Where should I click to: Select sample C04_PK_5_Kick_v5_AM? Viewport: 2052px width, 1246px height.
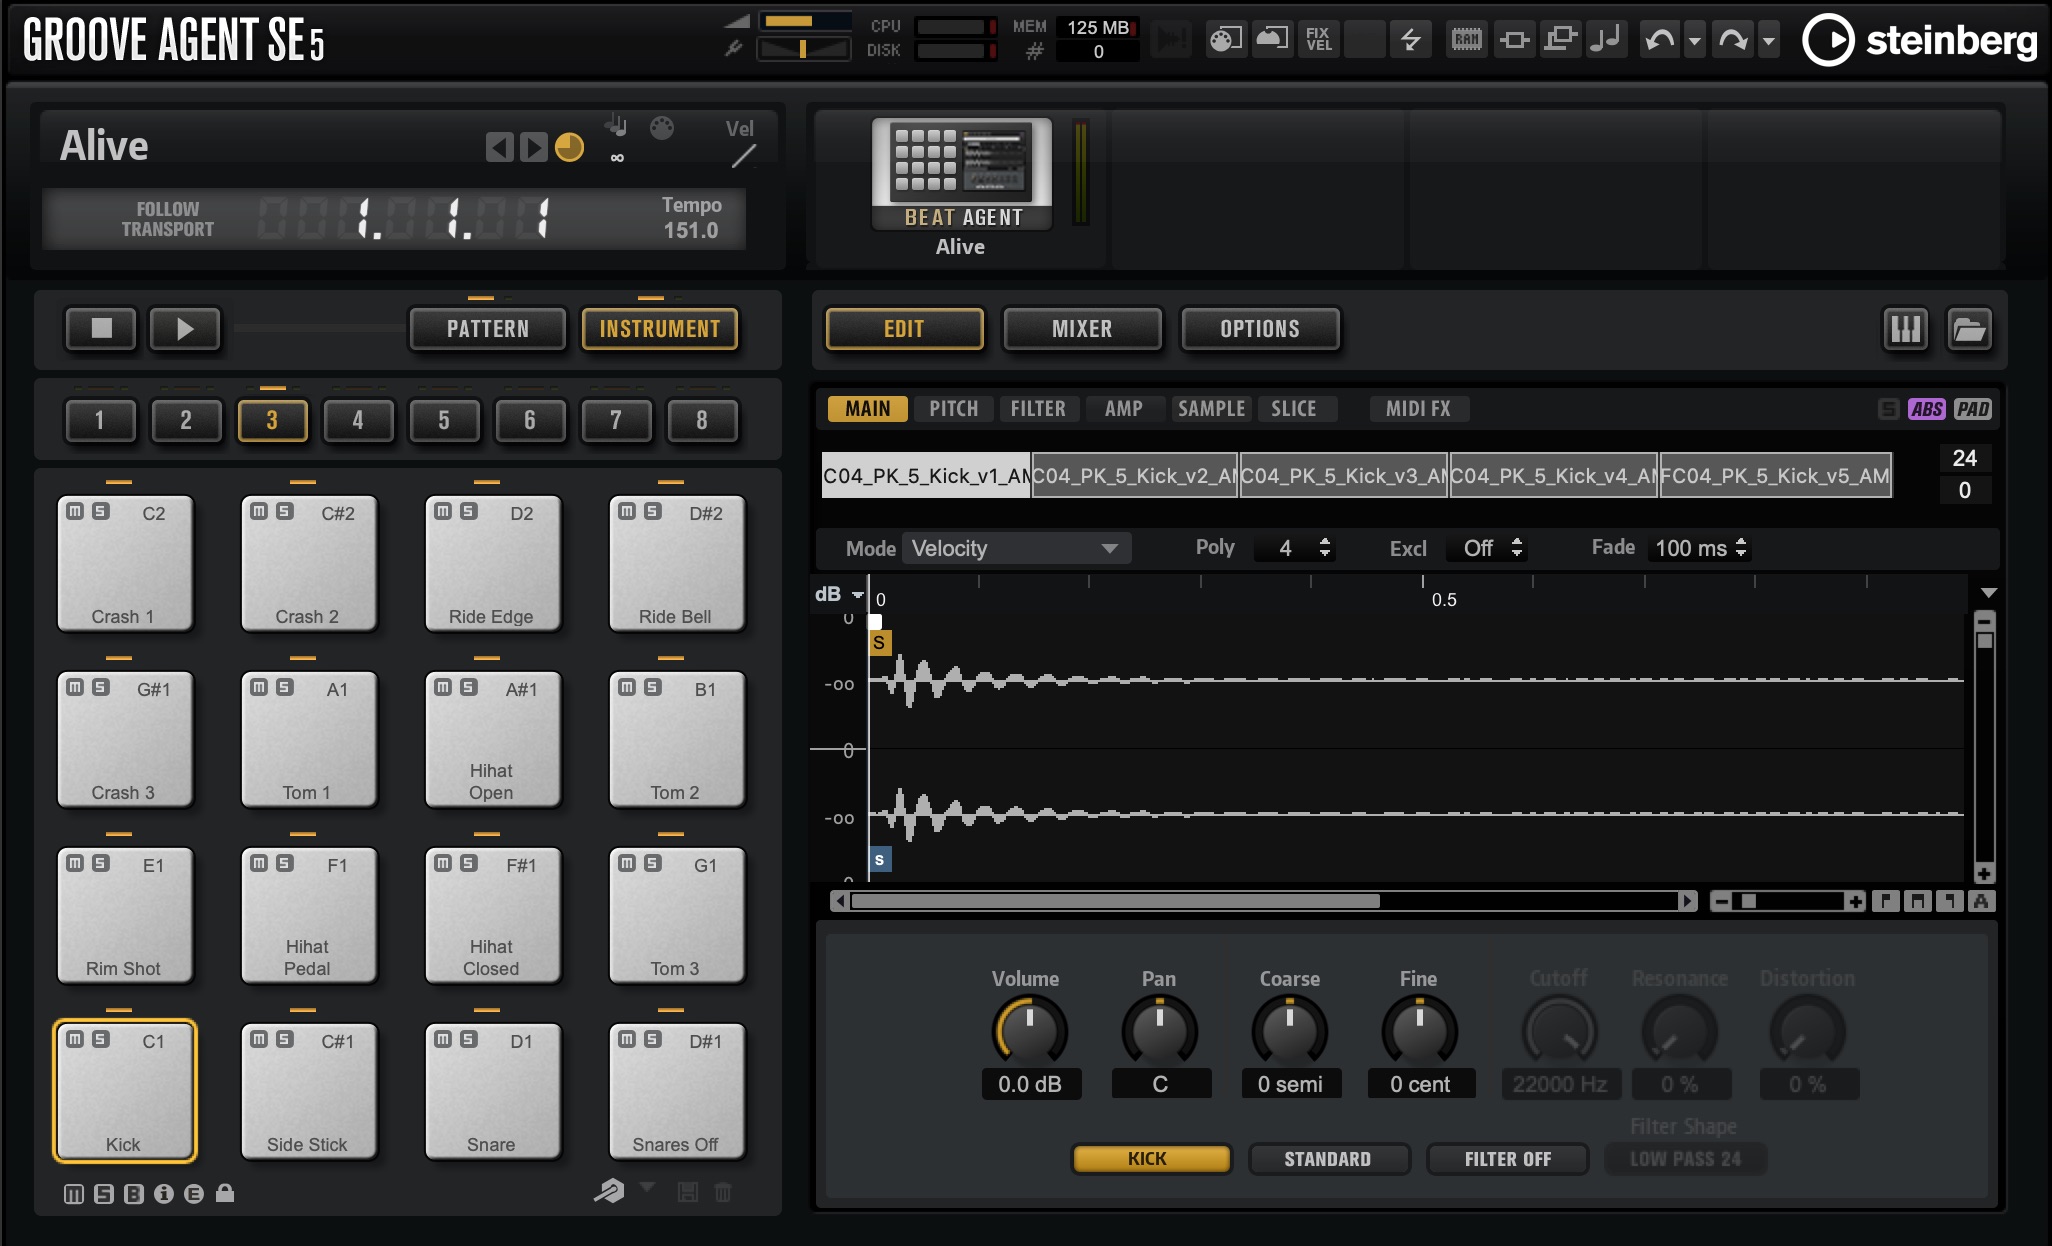(x=1775, y=476)
